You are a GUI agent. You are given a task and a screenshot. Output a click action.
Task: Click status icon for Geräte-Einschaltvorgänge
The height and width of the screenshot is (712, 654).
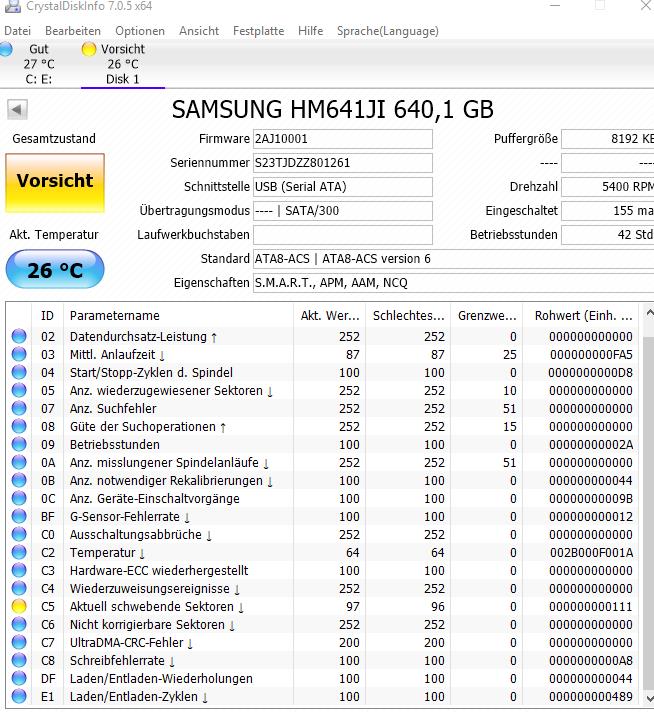pyautogui.click(x=19, y=499)
